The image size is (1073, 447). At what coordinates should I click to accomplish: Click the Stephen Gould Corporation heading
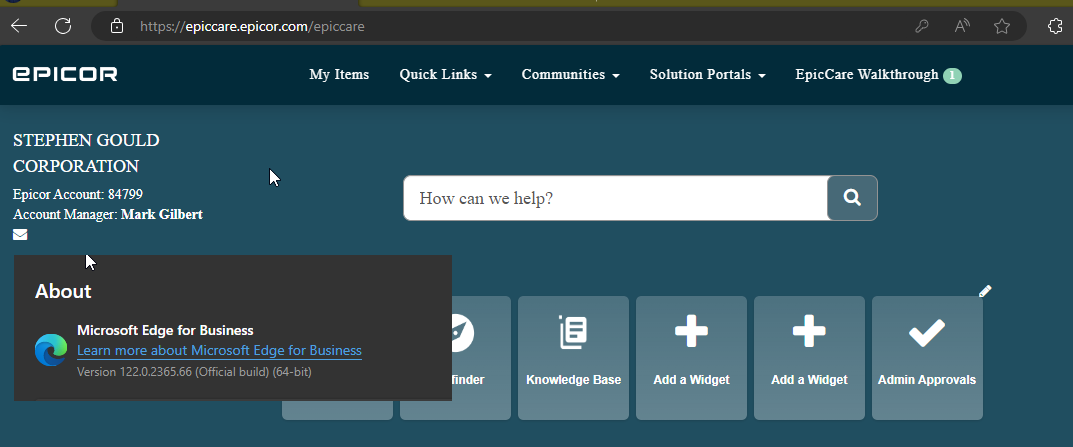pos(86,153)
